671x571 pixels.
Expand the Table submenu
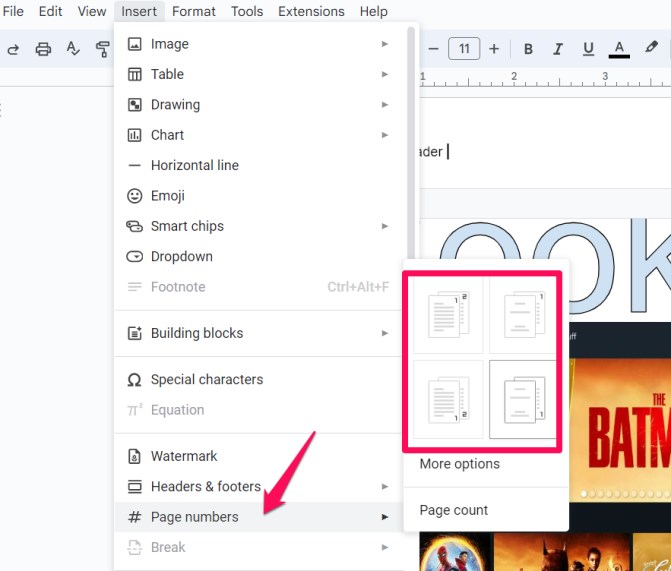click(x=259, y=74)
